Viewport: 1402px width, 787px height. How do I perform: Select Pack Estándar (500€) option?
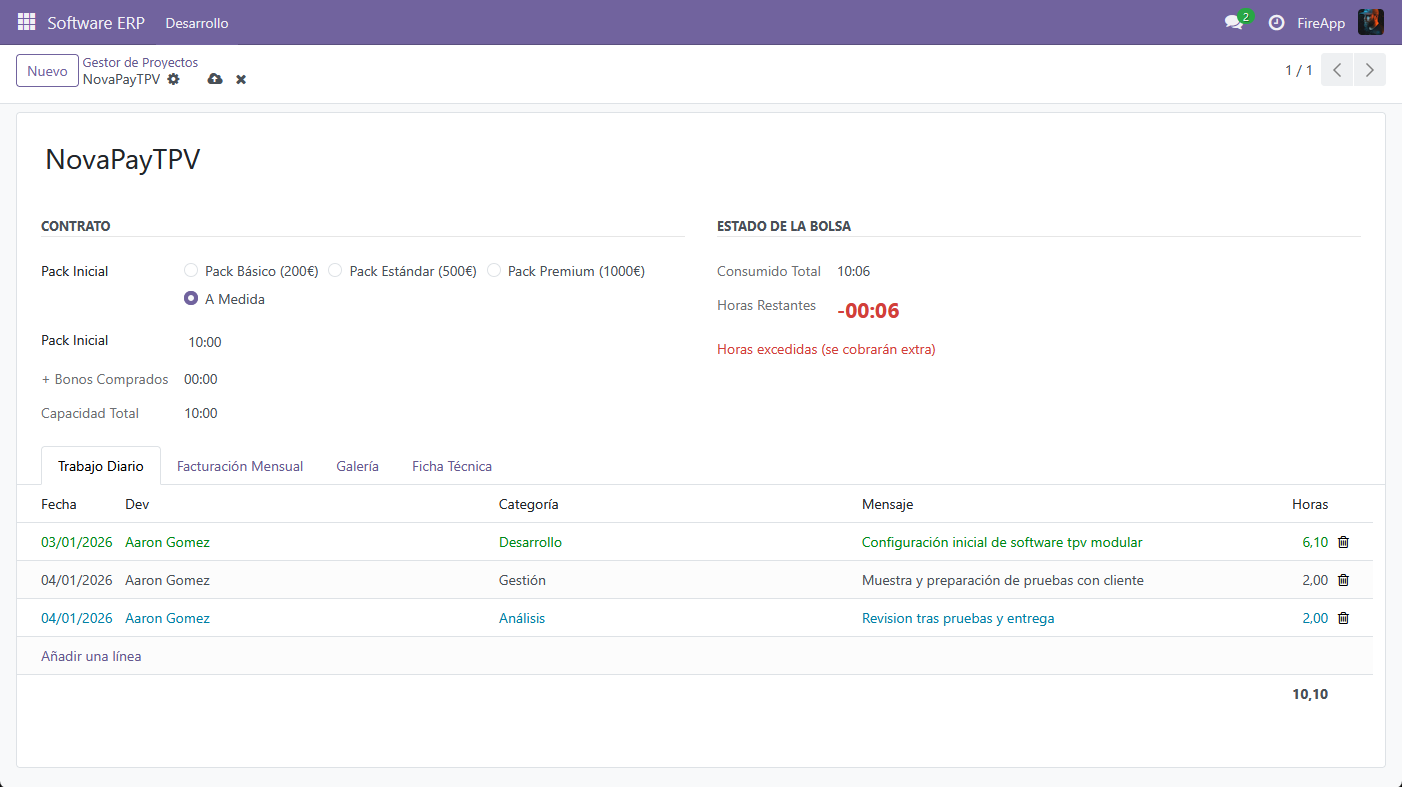(x=335, y=271)
